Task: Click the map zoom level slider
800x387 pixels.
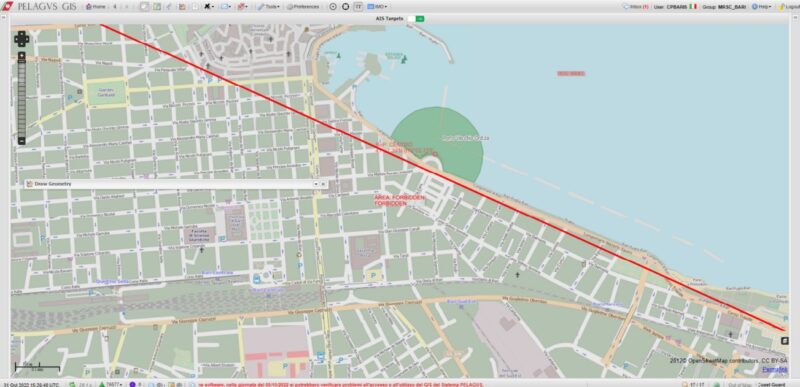Action: [x=21, y=97]
